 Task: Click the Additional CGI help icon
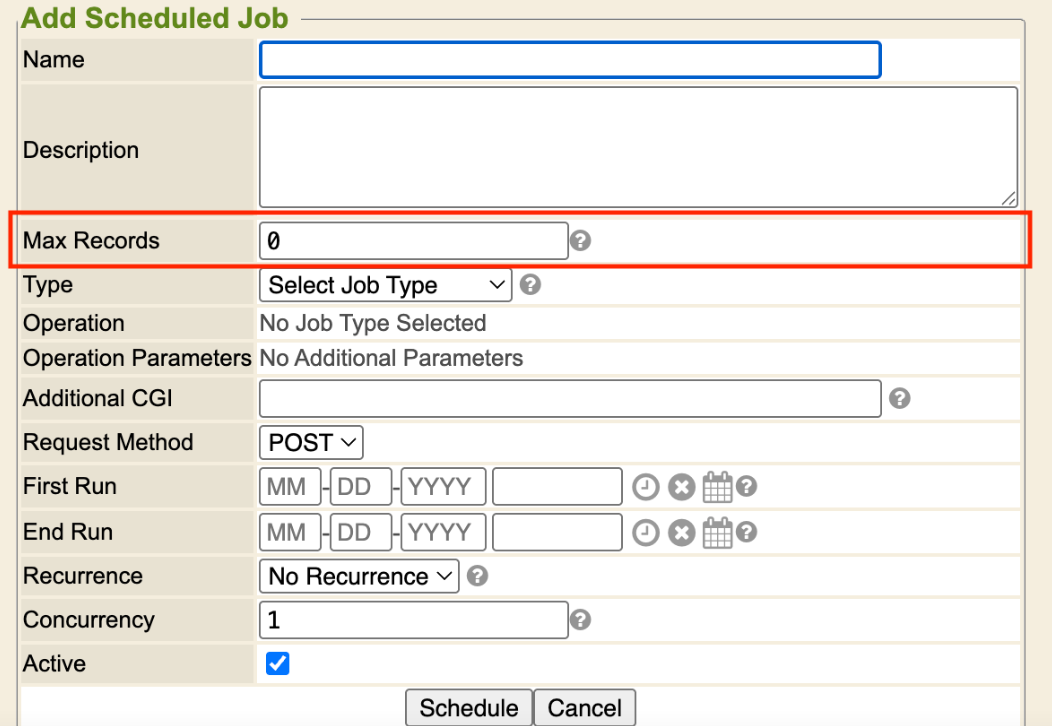point(900,399)
